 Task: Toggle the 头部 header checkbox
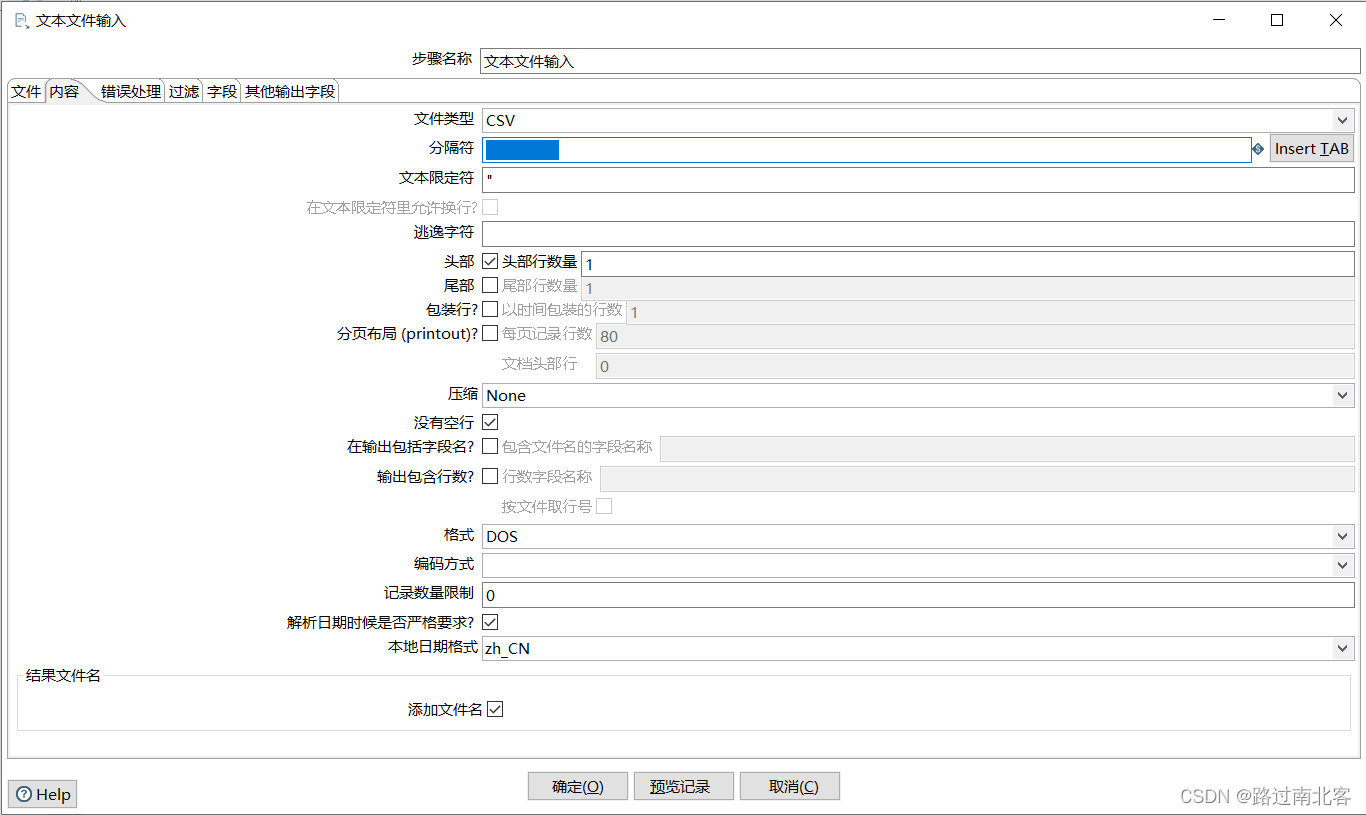click(x=490, y=261)
